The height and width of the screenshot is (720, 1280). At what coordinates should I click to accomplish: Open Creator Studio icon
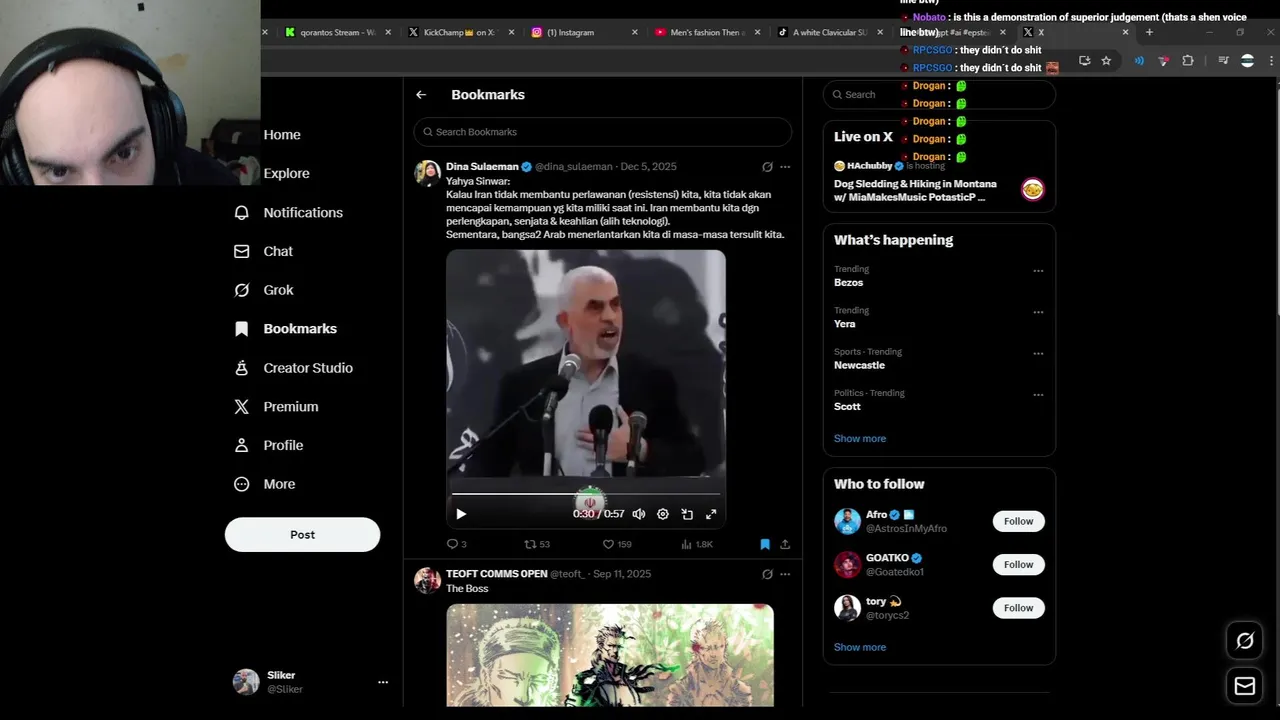click(x=241, y=368)
